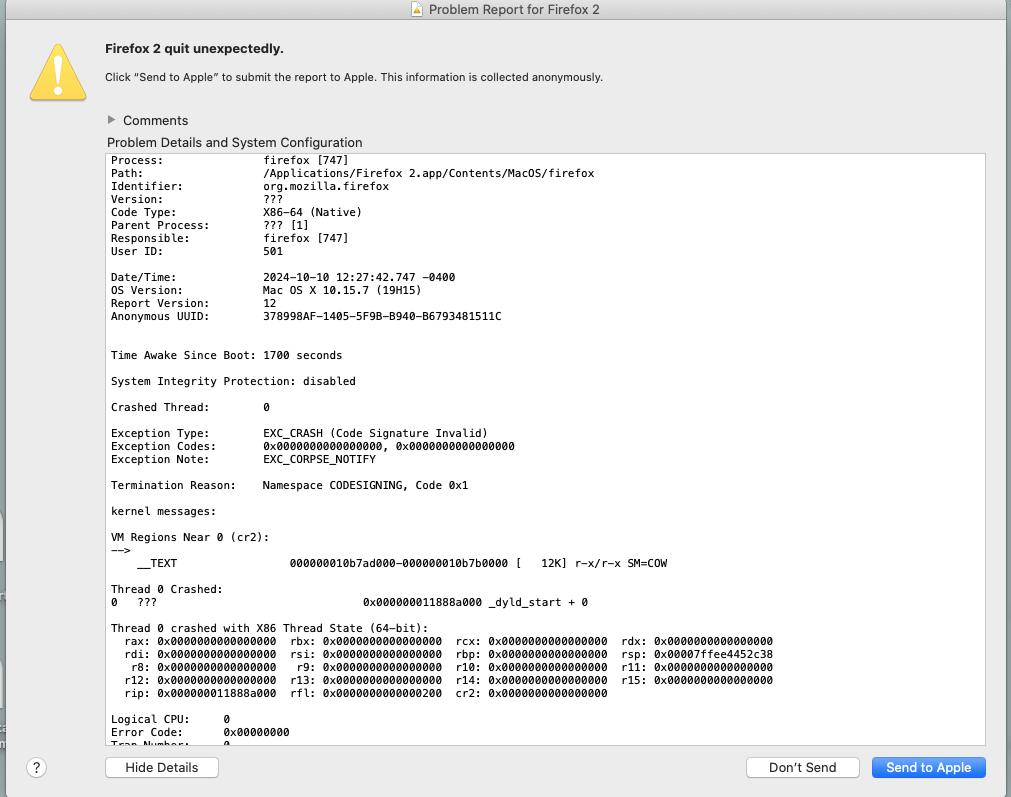Click the 'Thread 0 Crashed:' line
This screenshot has height=797, width=1011.
[x=167, y=589]
